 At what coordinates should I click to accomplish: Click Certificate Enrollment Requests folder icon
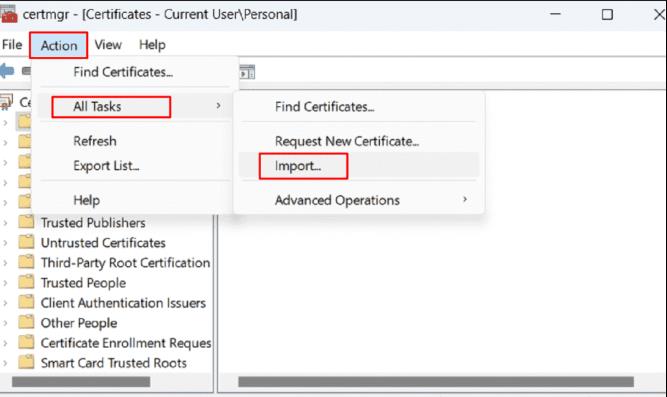point(26,342)
